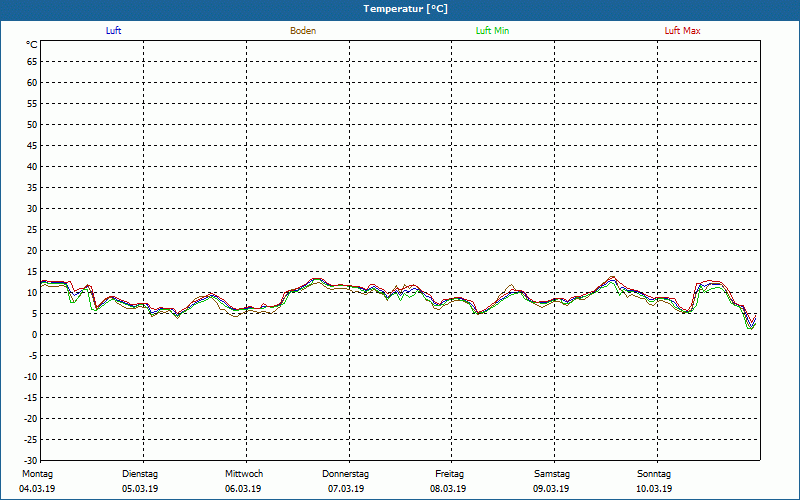Screen dimensions: 800x500
Task: Click the date 08.03.19
Action: (x=448, y=489)
